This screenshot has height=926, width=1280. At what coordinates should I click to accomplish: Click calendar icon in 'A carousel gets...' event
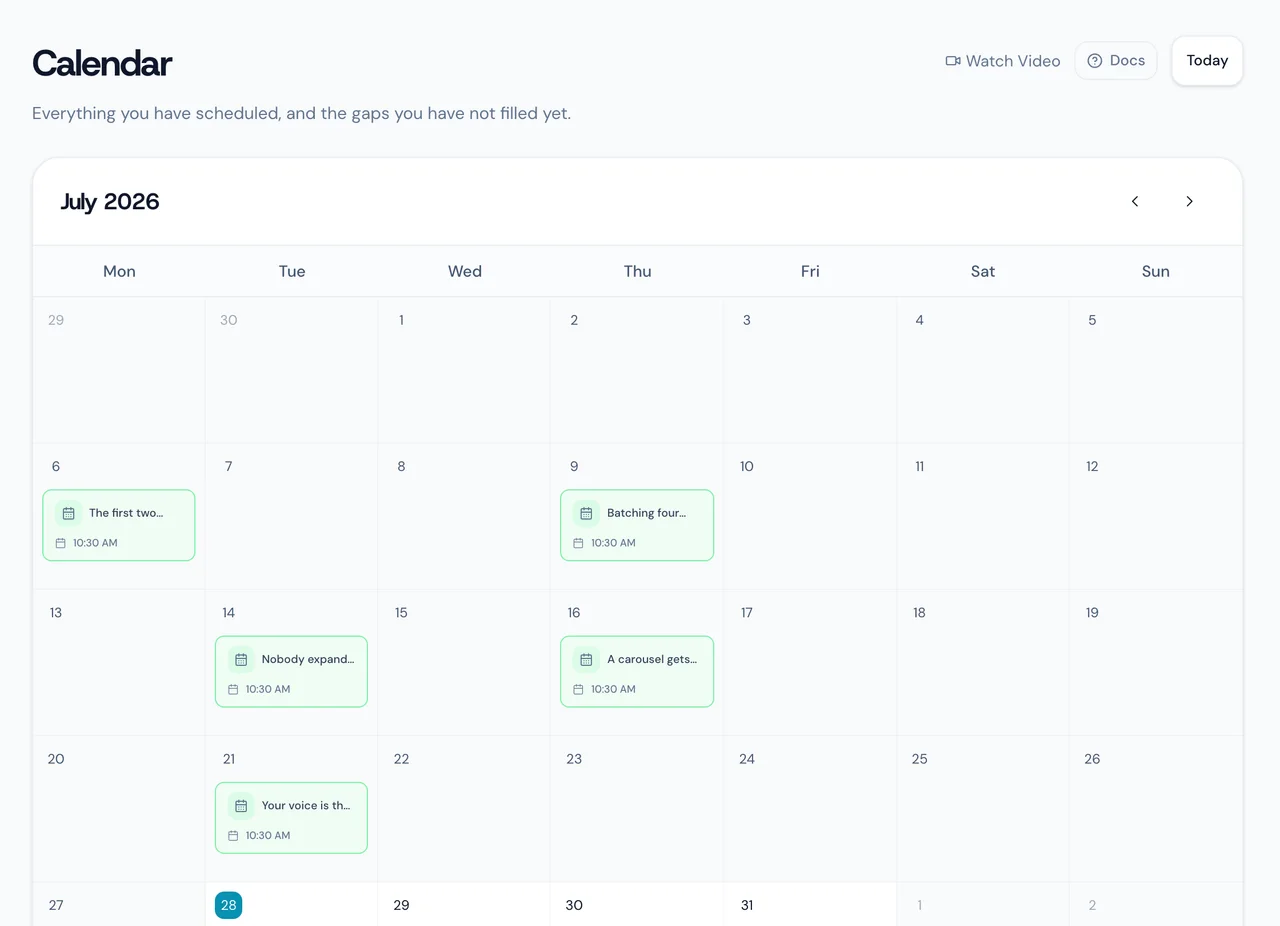click(x=586, y=659)
